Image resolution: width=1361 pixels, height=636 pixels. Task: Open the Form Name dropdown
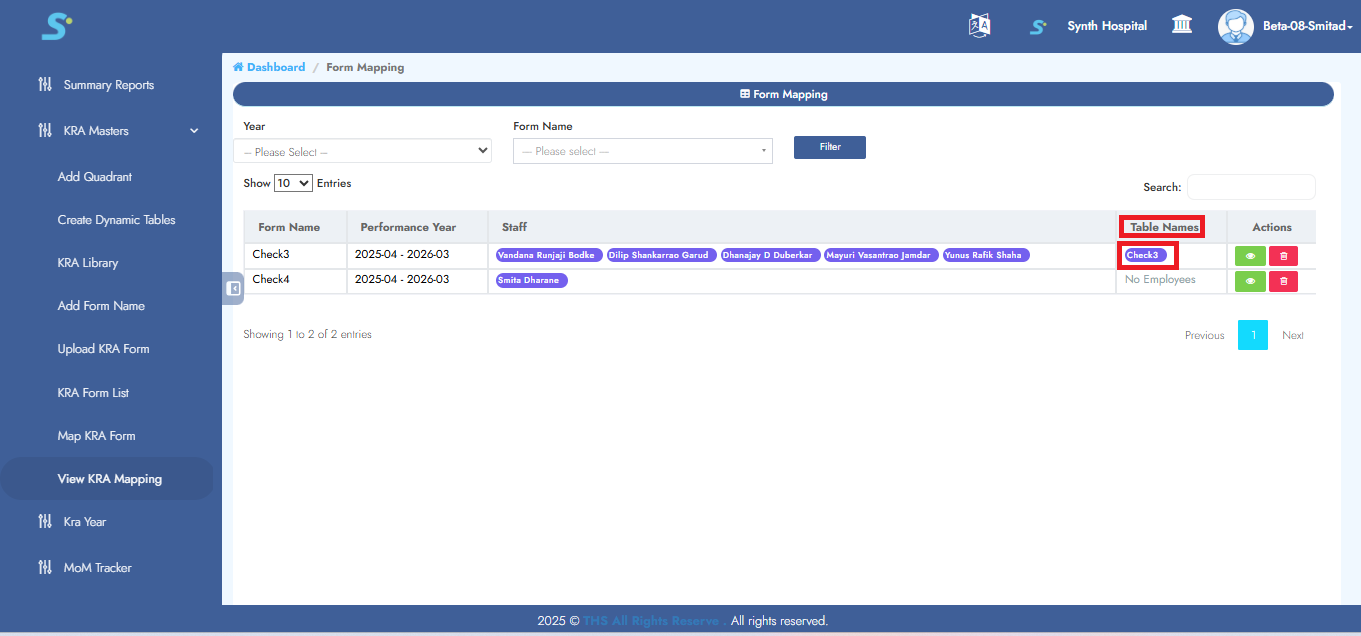coord(642,150)
